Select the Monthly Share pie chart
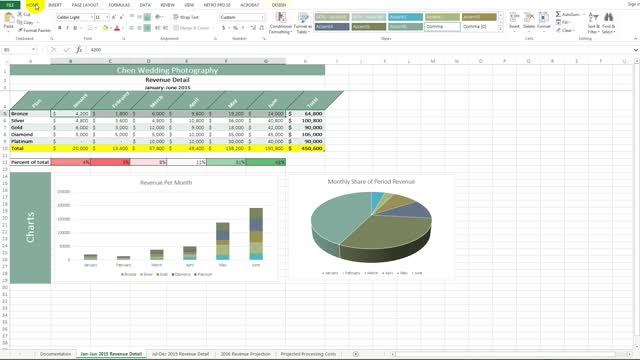This screenshot has height=360, width=640. point(371,227)
